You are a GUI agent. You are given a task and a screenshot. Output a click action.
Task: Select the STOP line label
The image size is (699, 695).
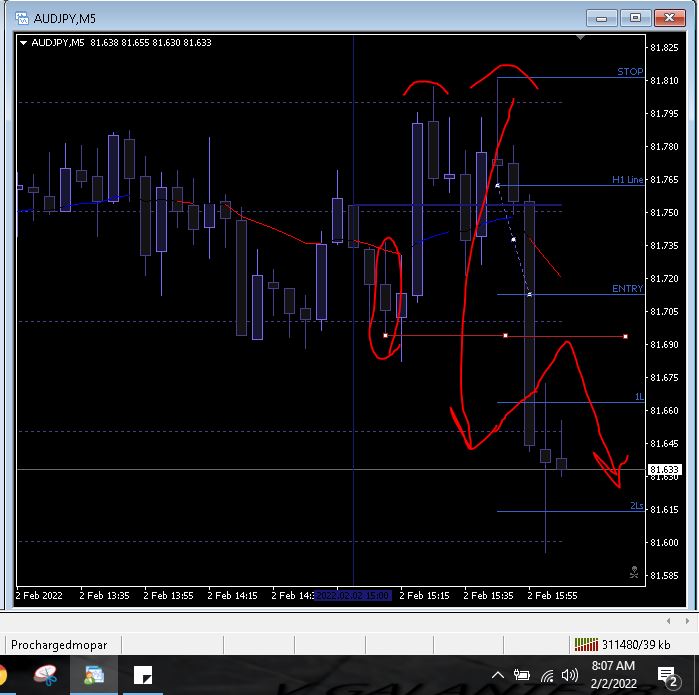(630, 72)
